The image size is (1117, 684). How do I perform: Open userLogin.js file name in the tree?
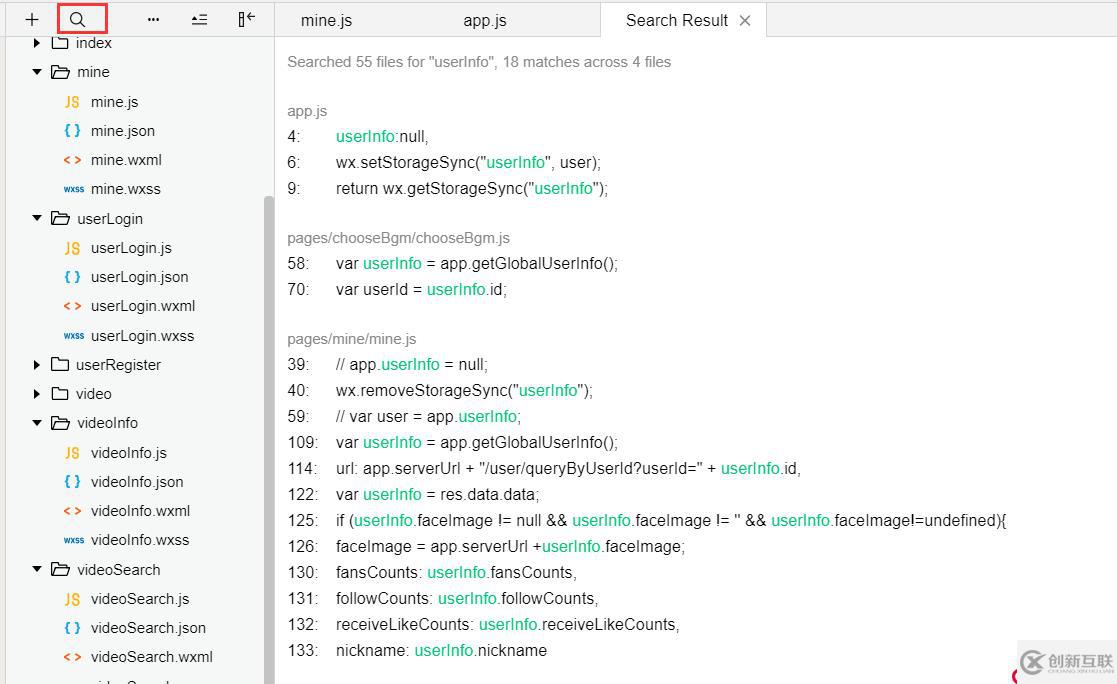pyautogui.click(x=131, y=248)
